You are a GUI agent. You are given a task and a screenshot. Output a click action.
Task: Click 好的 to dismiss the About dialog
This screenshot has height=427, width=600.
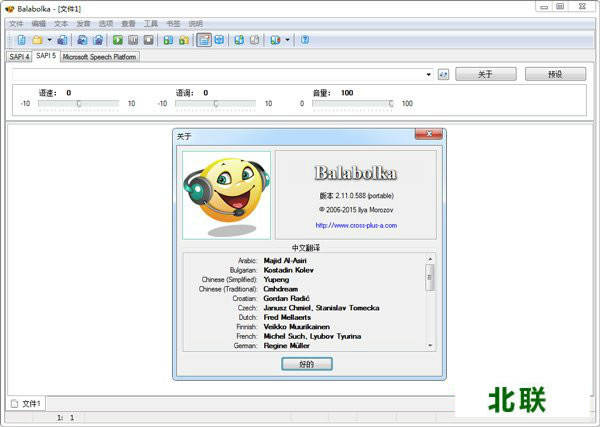pyautogui.click(x=307, y=364)
